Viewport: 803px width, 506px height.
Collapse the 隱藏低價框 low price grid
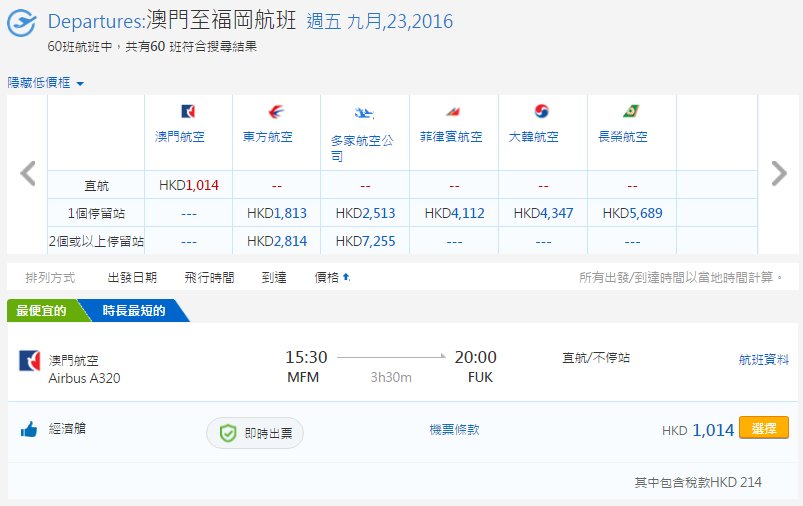(x=45, y=82)
